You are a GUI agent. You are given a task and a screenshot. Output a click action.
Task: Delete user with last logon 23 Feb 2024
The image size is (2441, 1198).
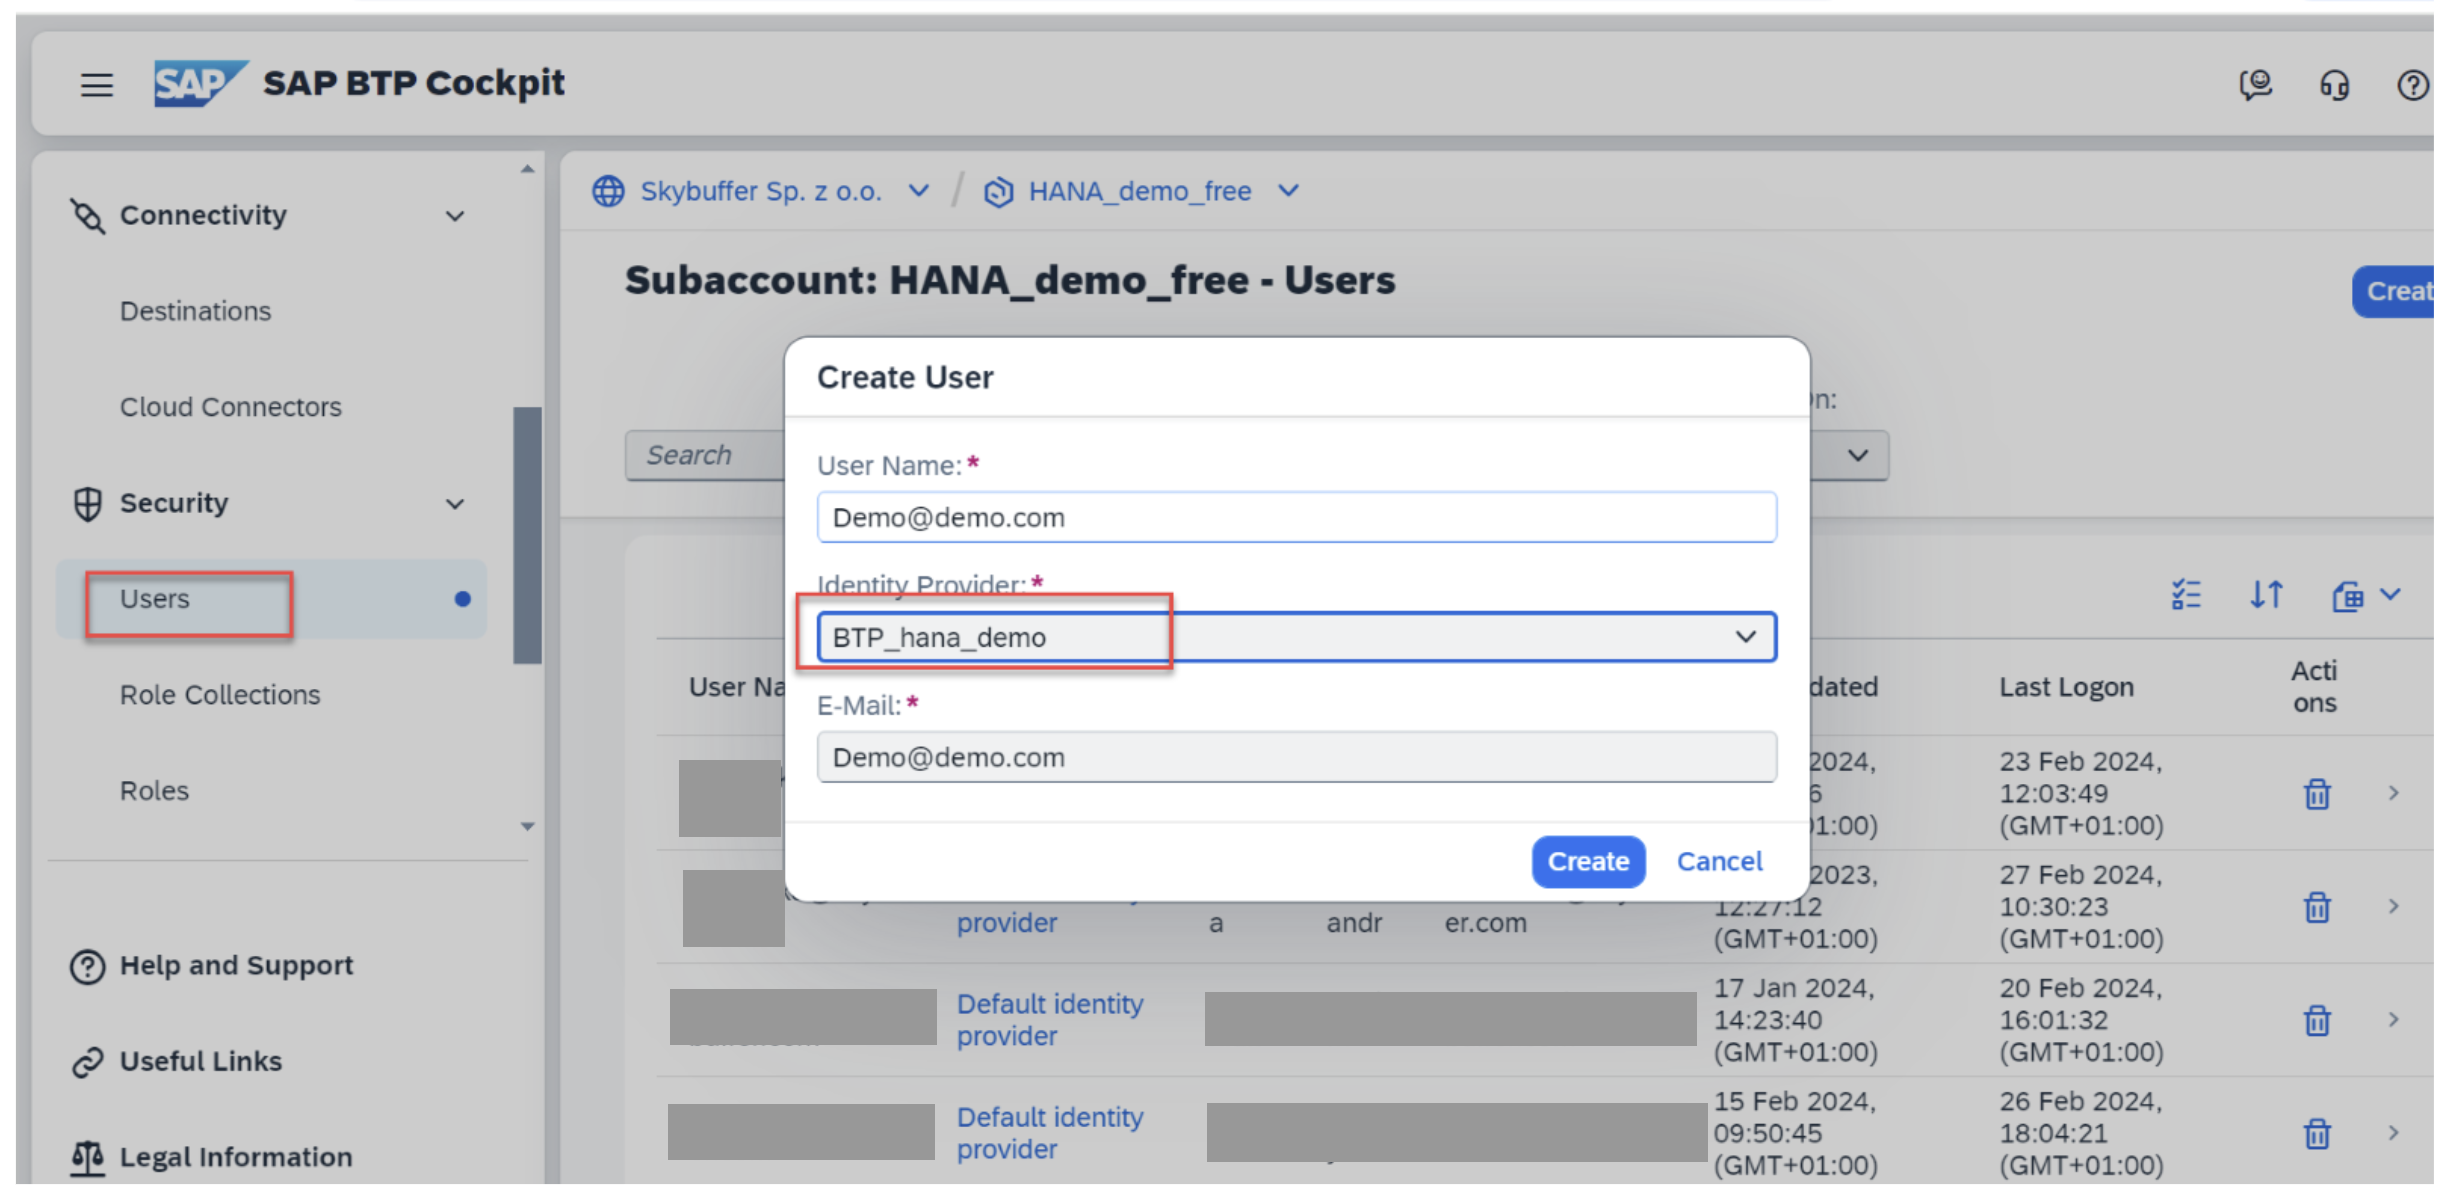point(2317,794)
